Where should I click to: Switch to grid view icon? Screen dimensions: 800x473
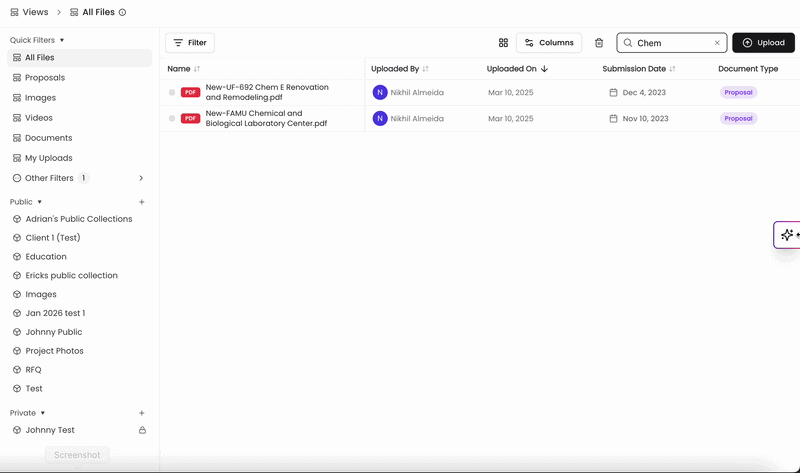503,43
